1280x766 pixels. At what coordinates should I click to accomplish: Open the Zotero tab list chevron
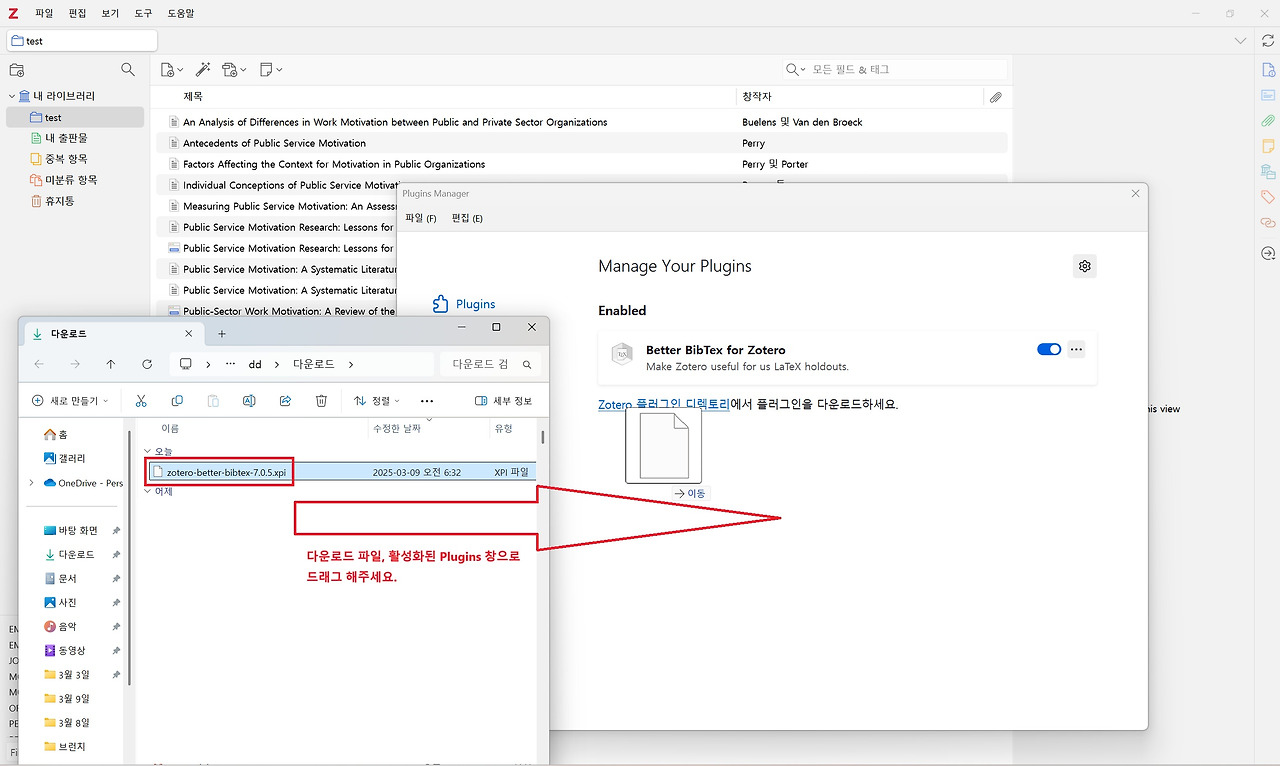point(1240,41)
